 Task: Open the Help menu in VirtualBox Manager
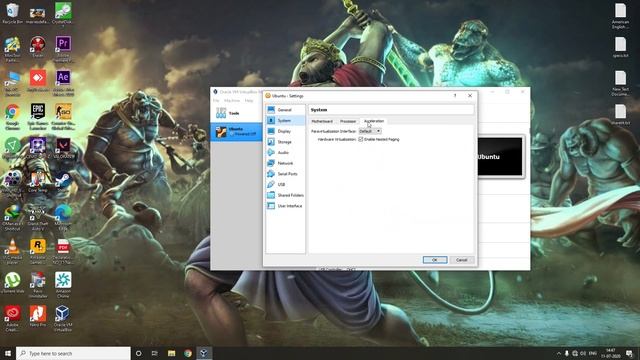coord(249,100)
